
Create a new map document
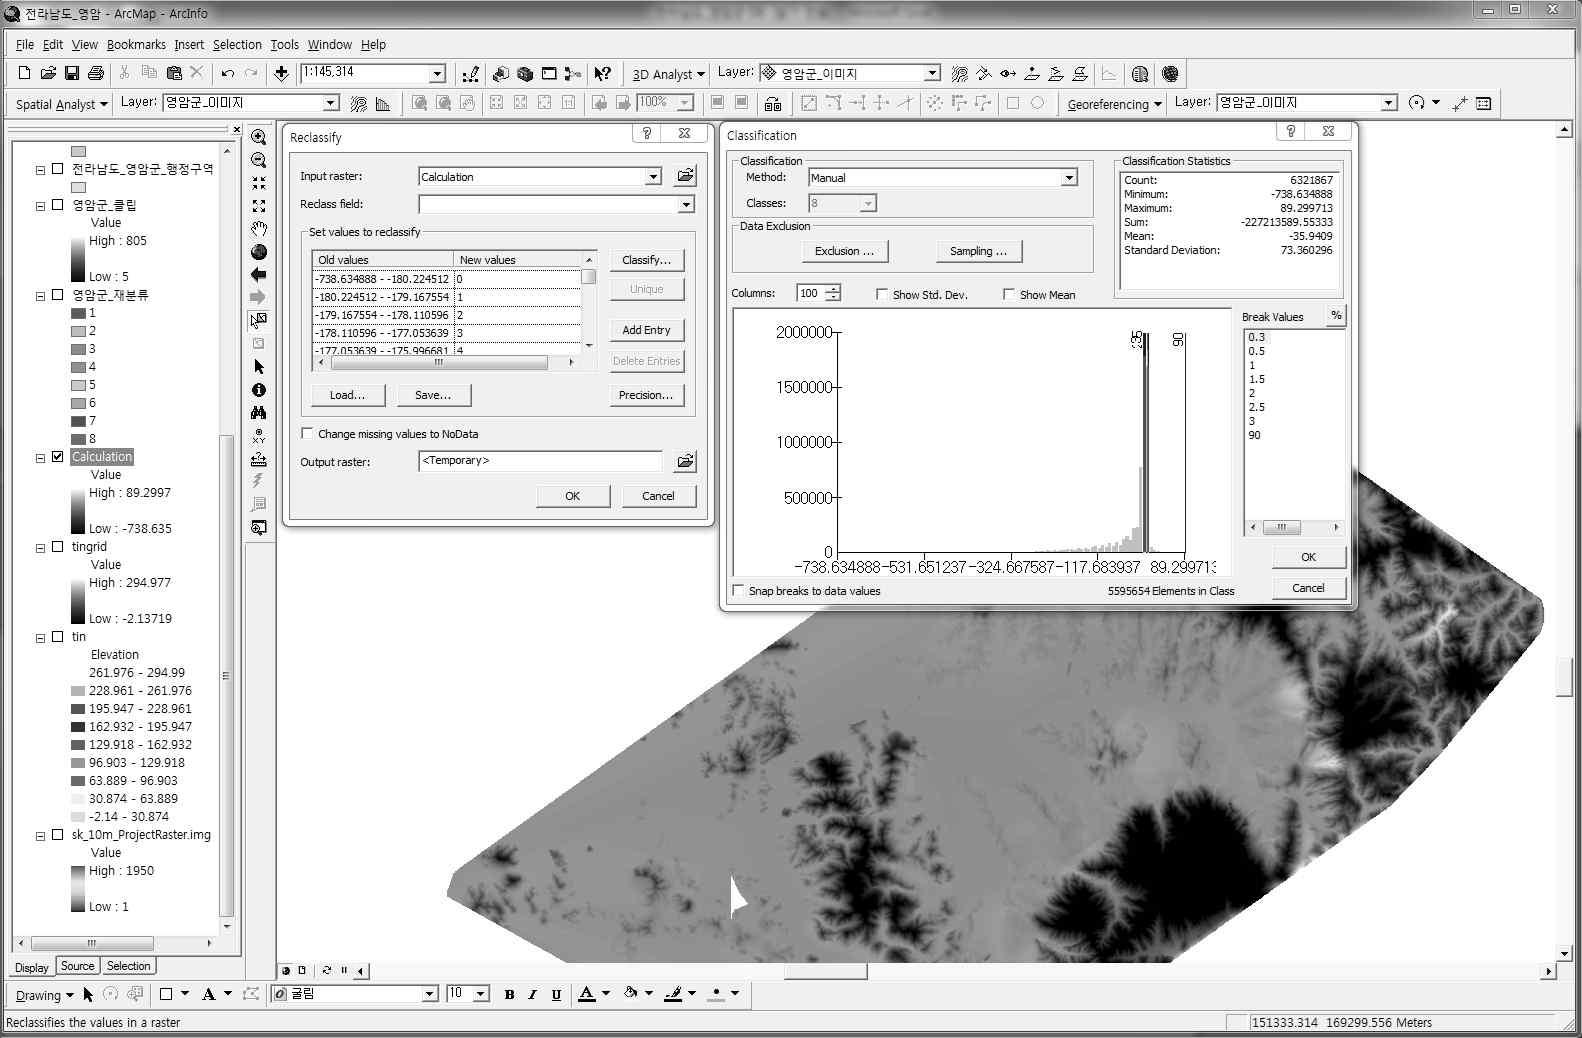point(24,73)
